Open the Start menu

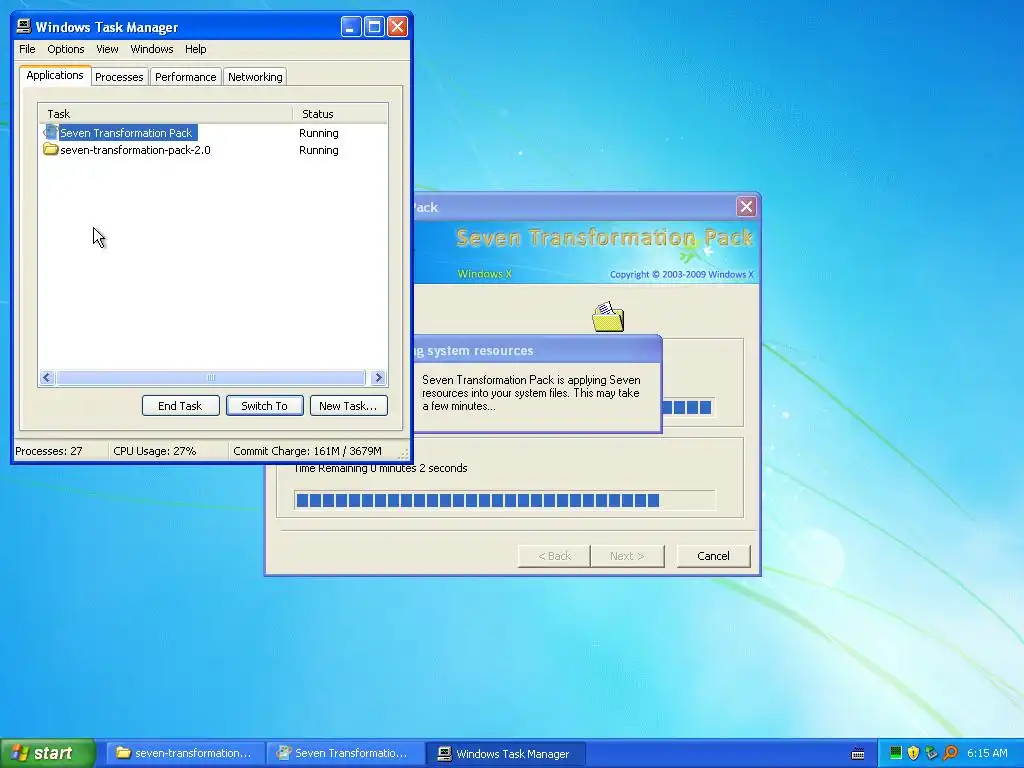[x=48, y=753]
